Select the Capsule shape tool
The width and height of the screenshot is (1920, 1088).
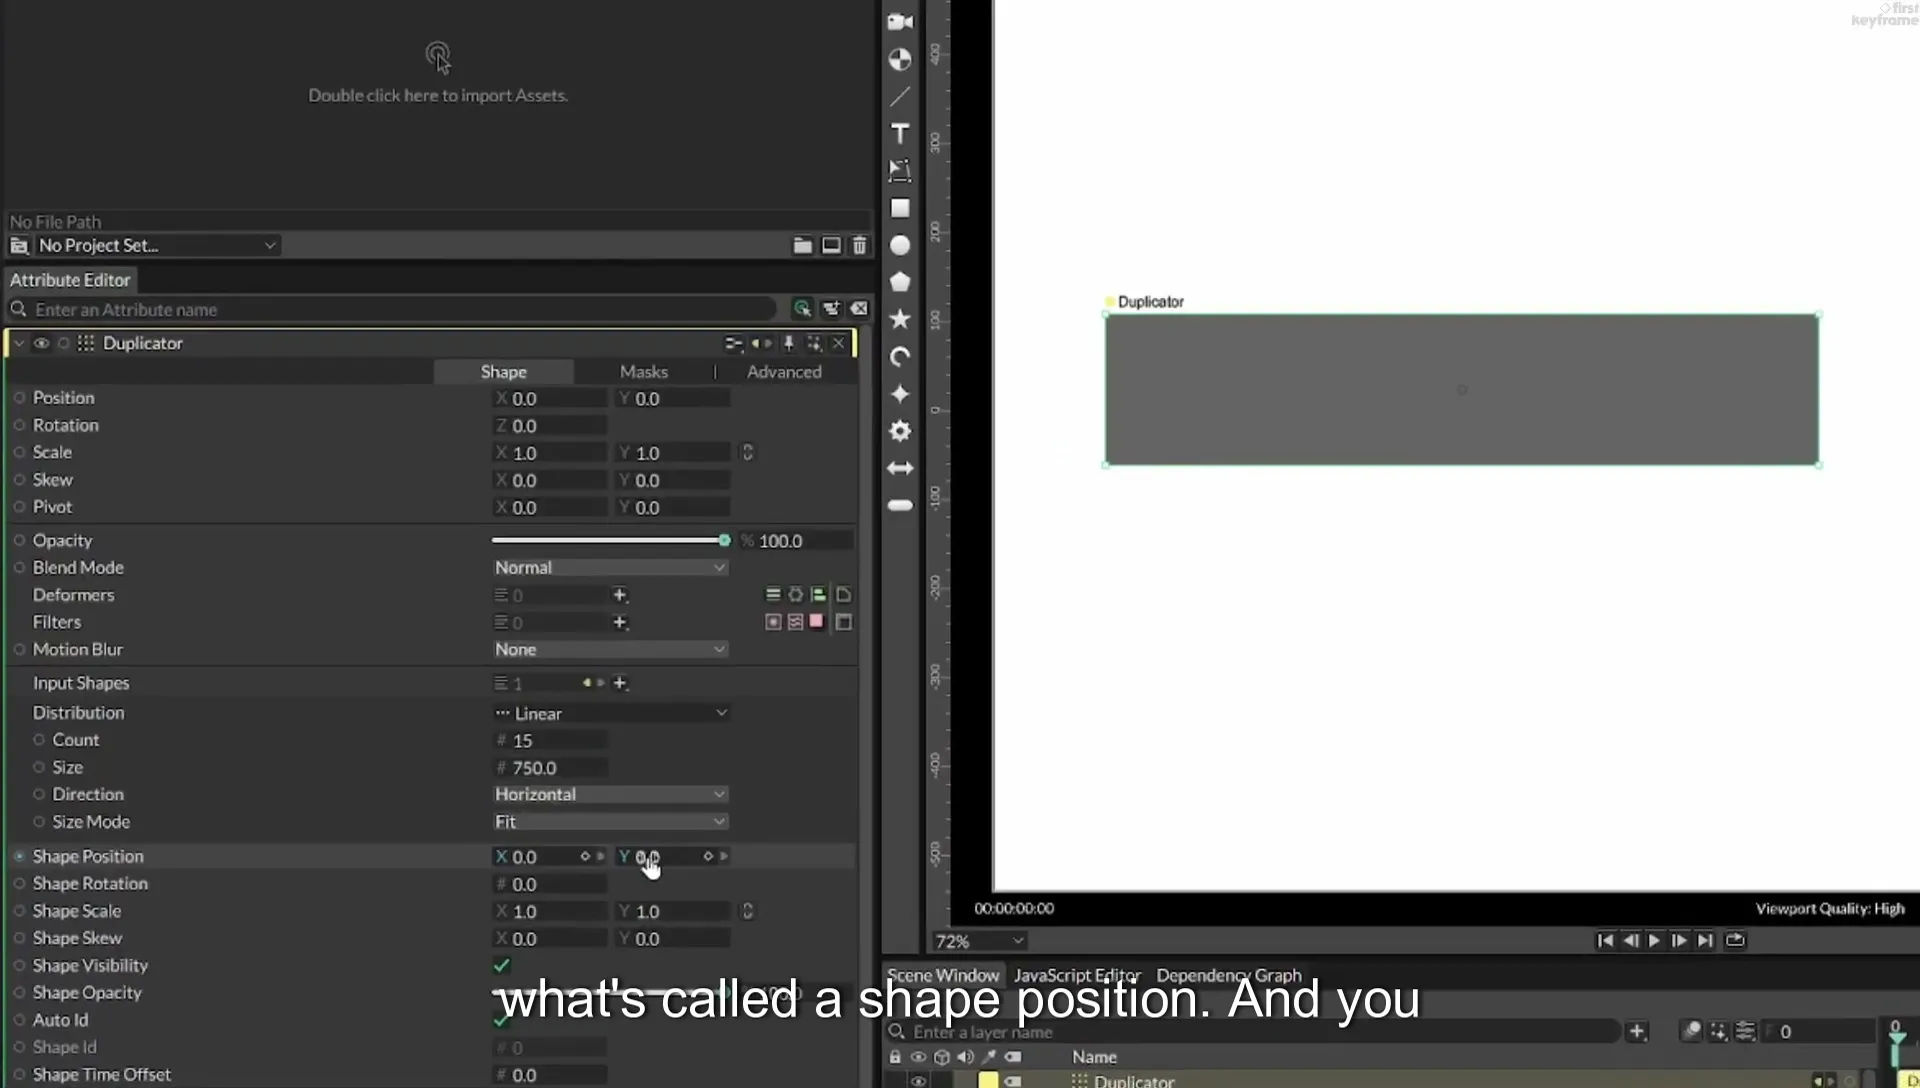point(900,505)
